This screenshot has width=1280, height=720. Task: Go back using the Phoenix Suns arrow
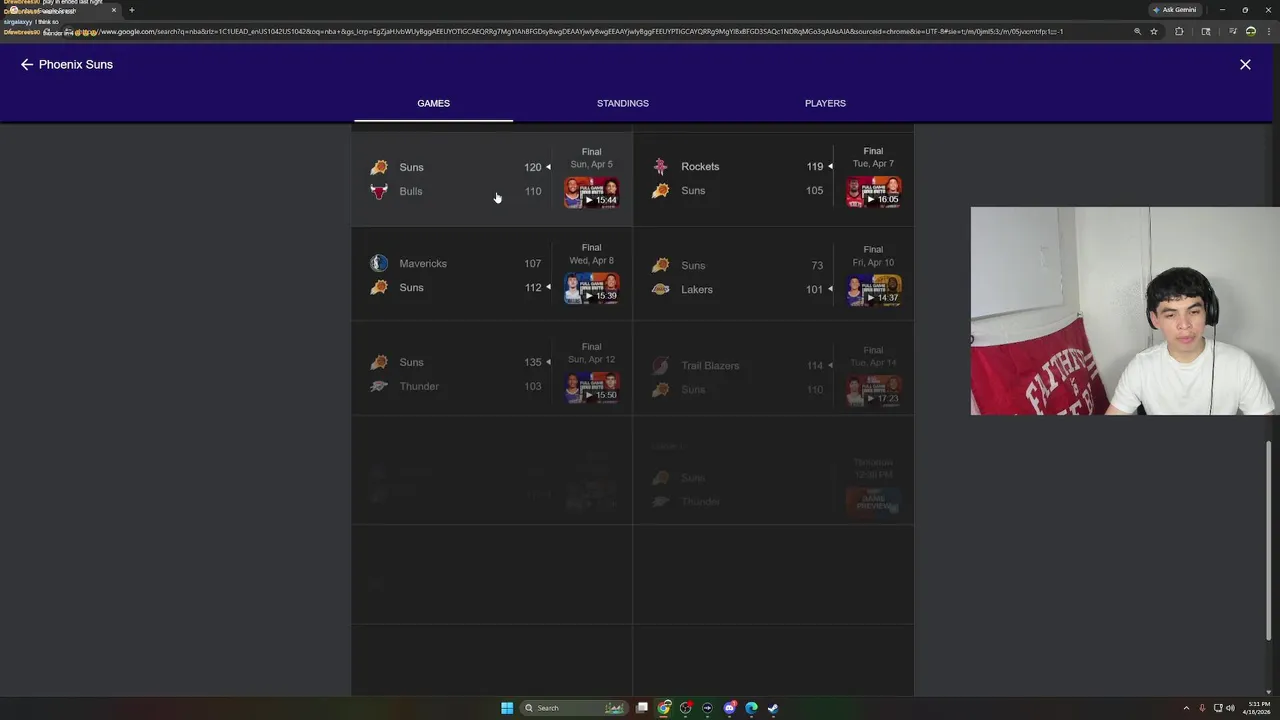pos(27,64)
